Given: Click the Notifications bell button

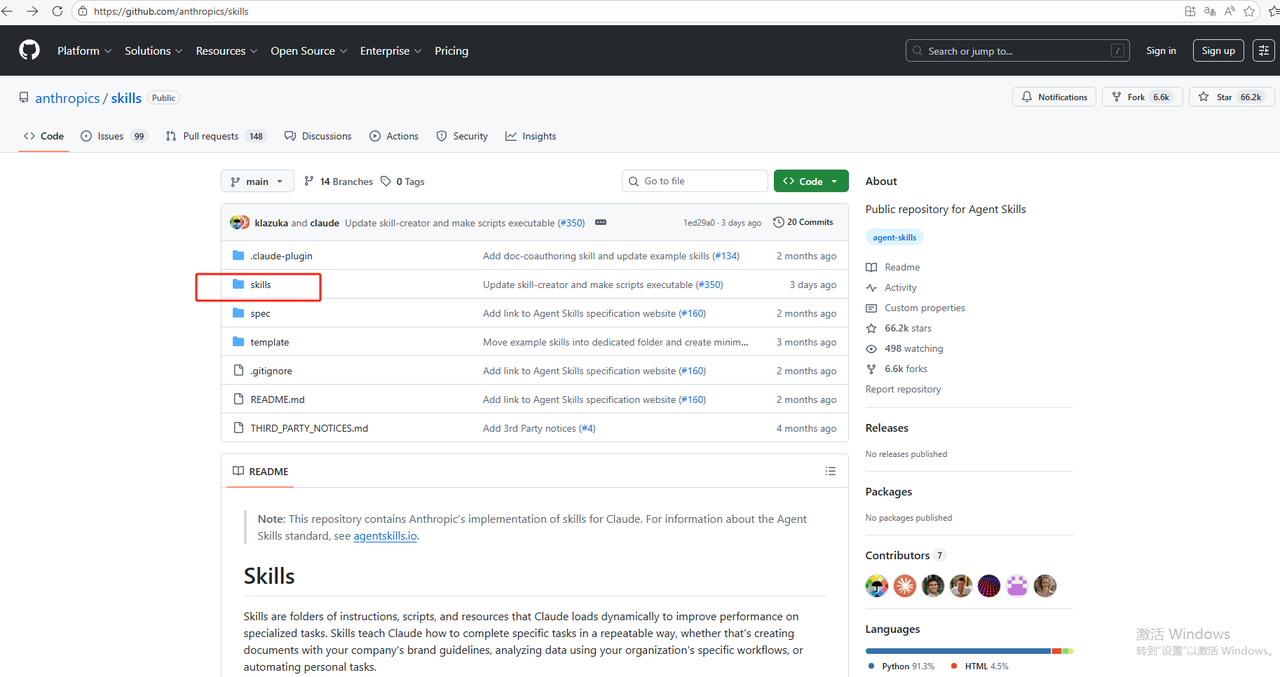Looking at the screenshot, I should [x=1055, y=97].
